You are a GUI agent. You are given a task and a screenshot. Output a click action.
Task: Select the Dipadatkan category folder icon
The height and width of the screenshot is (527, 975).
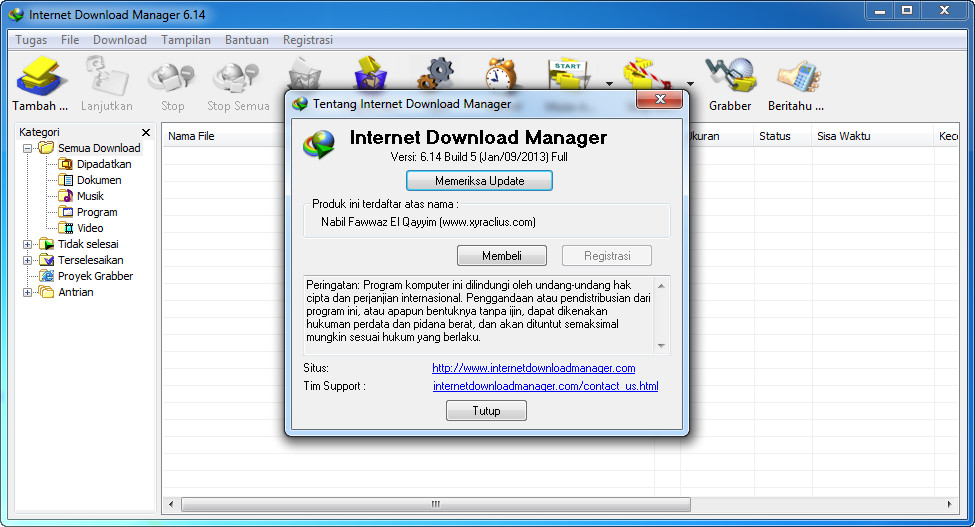point(65,164)
